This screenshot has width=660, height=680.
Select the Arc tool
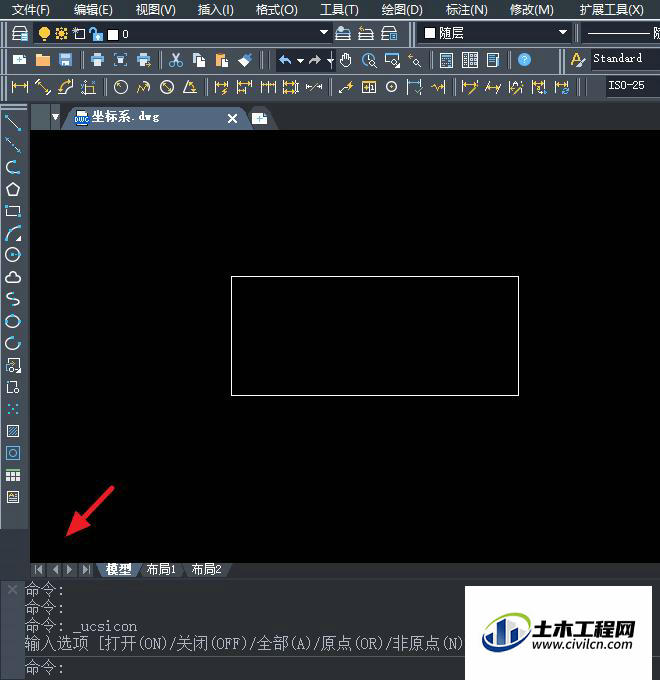click(x=13, y=233)
